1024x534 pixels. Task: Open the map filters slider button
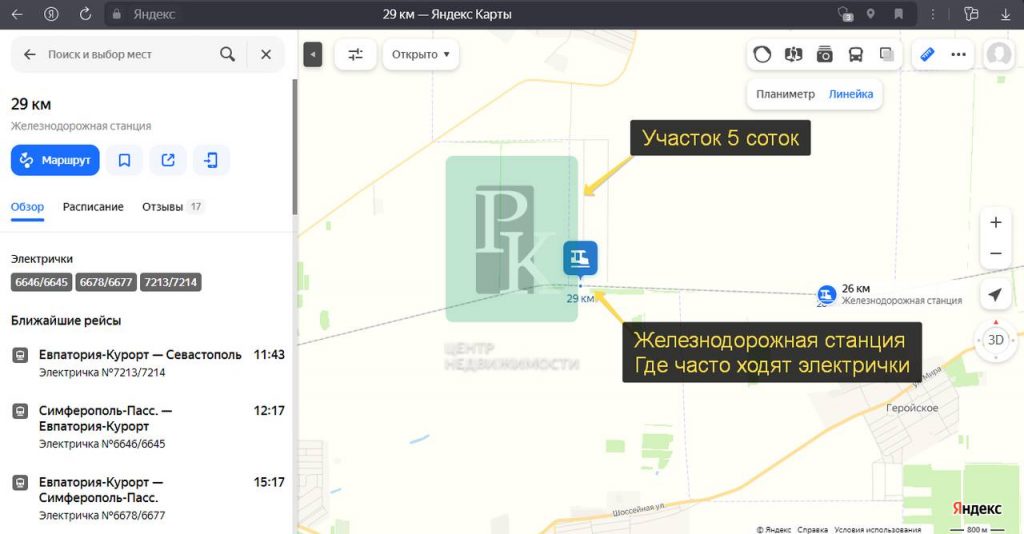(355, 54)
